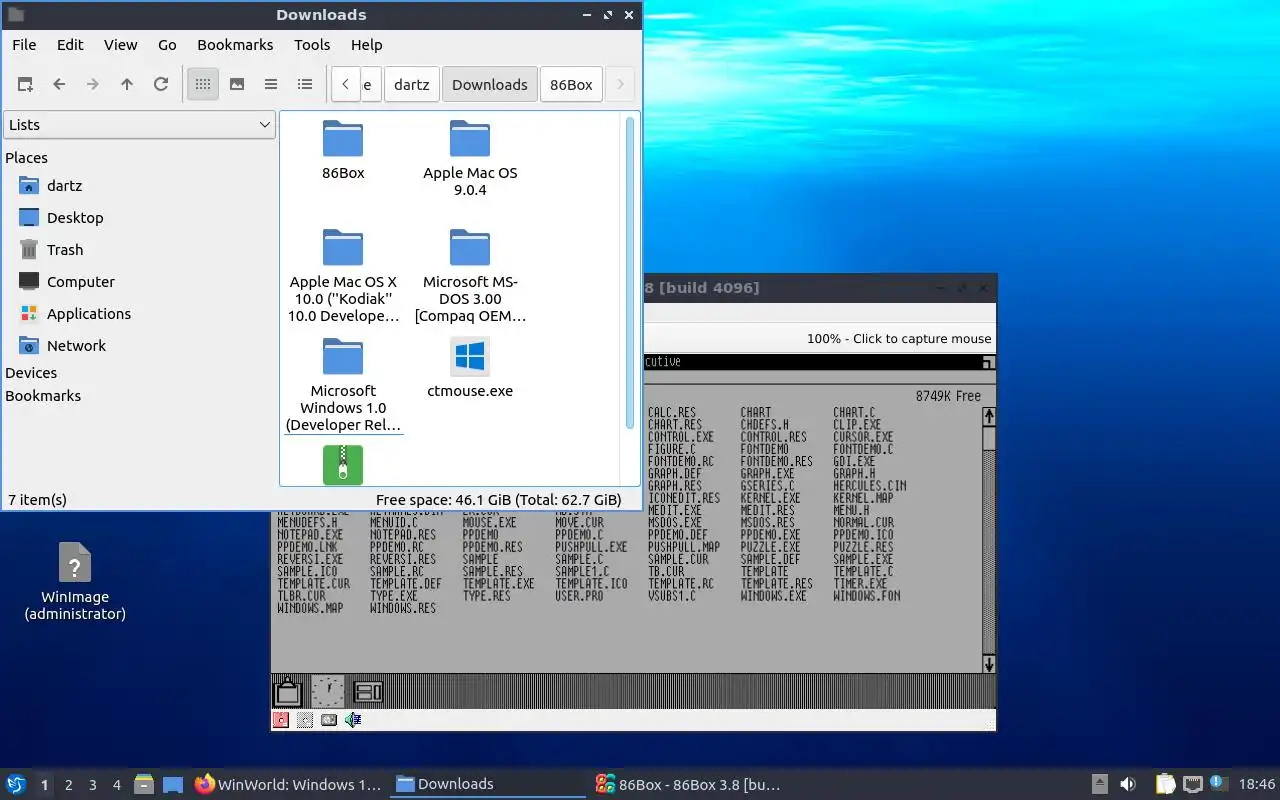Open network status tray icon

click(1192, 785)
